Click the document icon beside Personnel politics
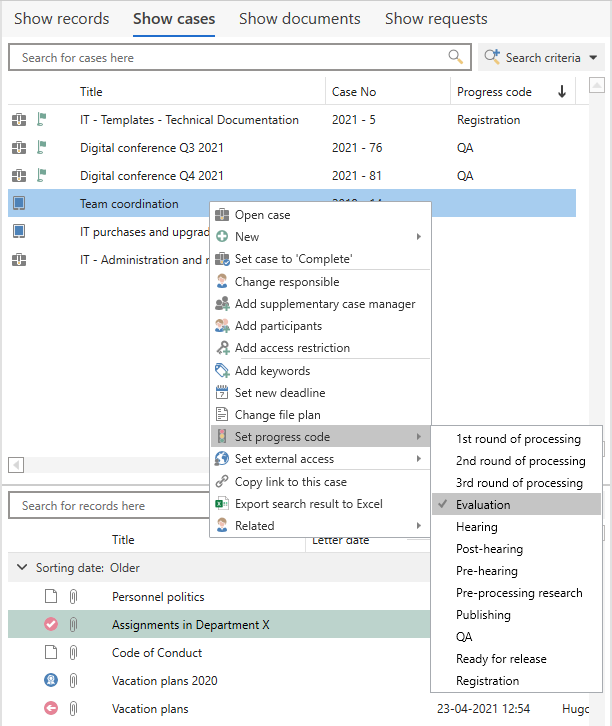Viewport: 612px width, 726px height. [51, 597]
